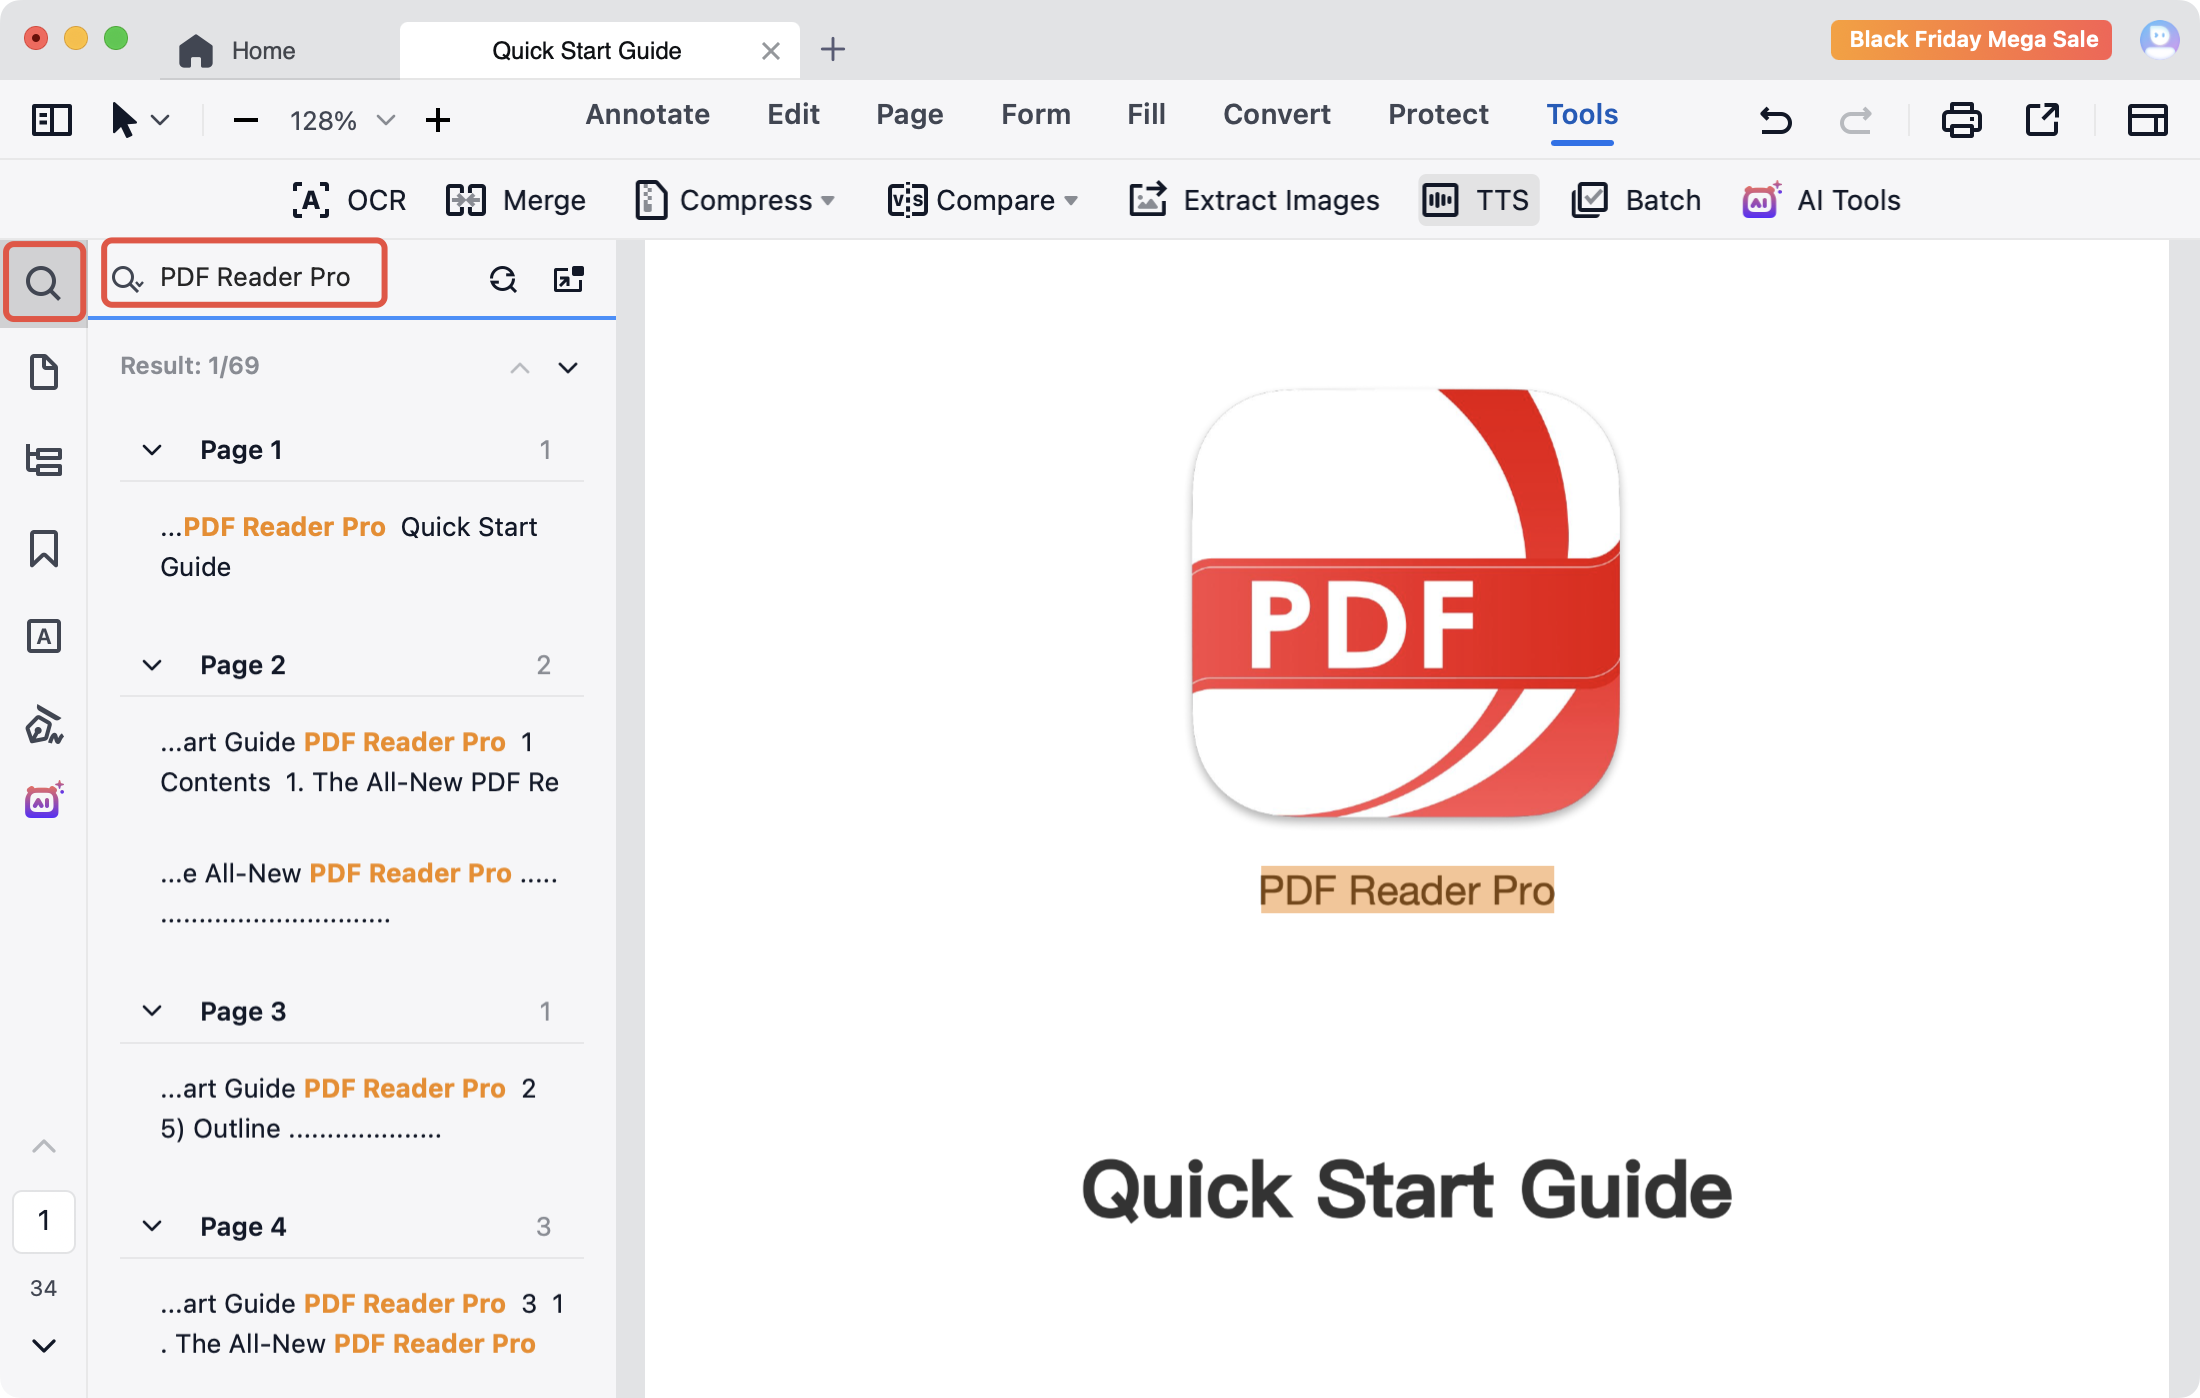Open the Batch processing tool
This screenshot has width=2200, height=1398.
tap(1636, 200)
